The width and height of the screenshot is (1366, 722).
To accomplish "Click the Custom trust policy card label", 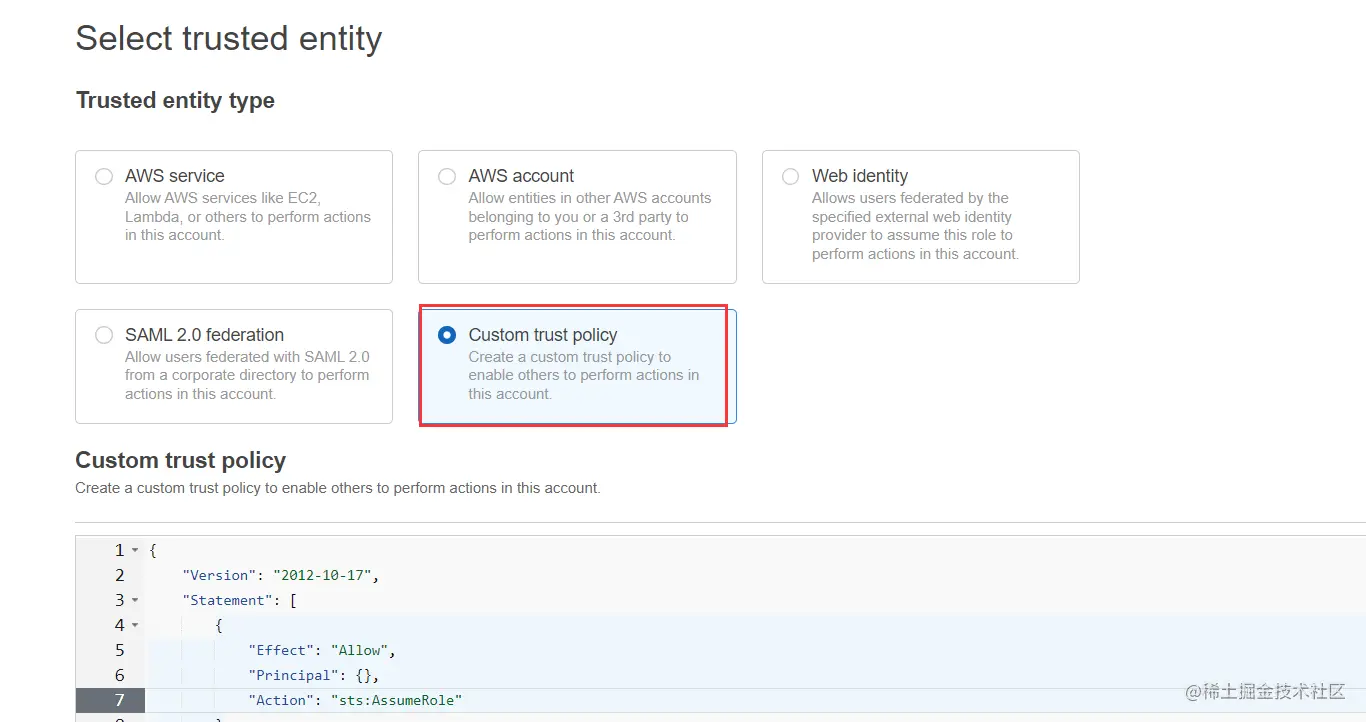I will 543,335.
